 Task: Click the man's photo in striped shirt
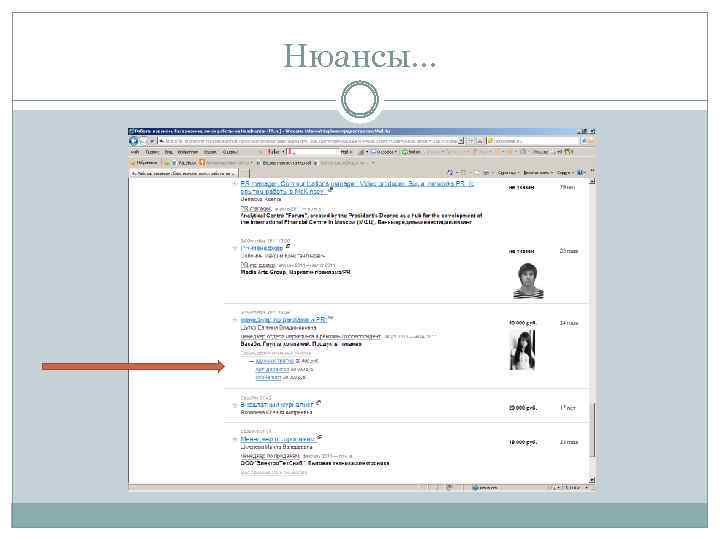coord(528,281)
